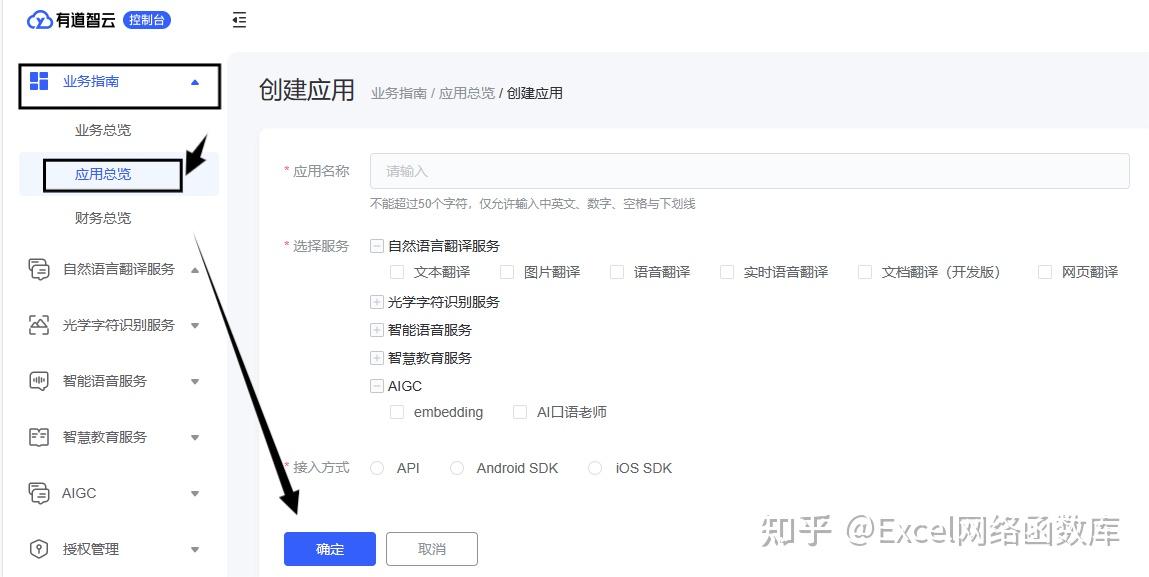Open 应用总览 in the sidebar
Viewport: 1149px width, 577px height.
[x=103, y=174]
